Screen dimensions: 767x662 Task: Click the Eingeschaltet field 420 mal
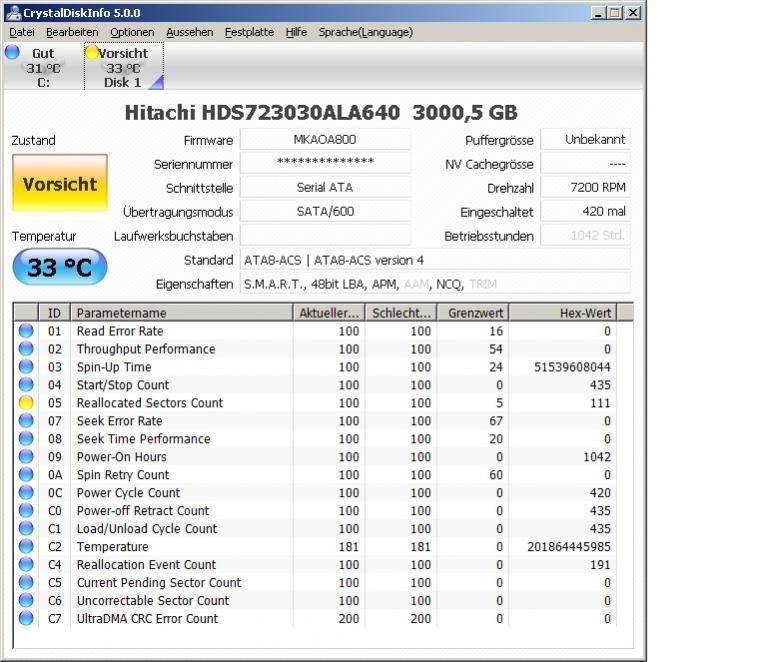(x=586, y=211)
